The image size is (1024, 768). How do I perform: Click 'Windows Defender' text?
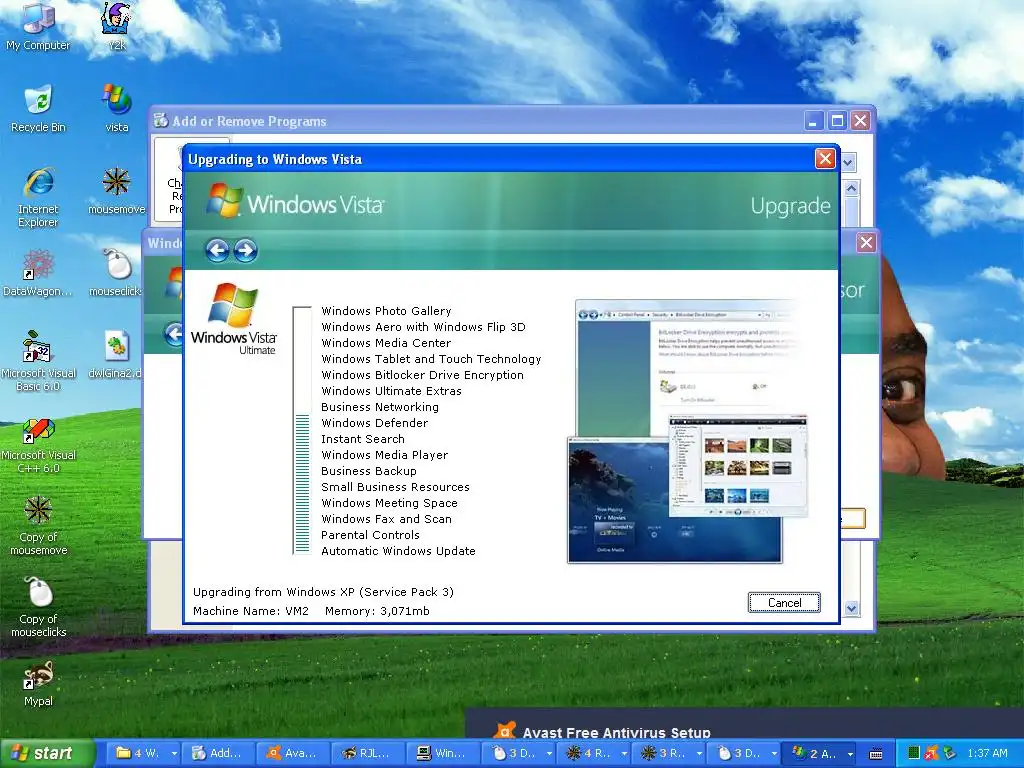pyautogui.click(x=374, y=423)
